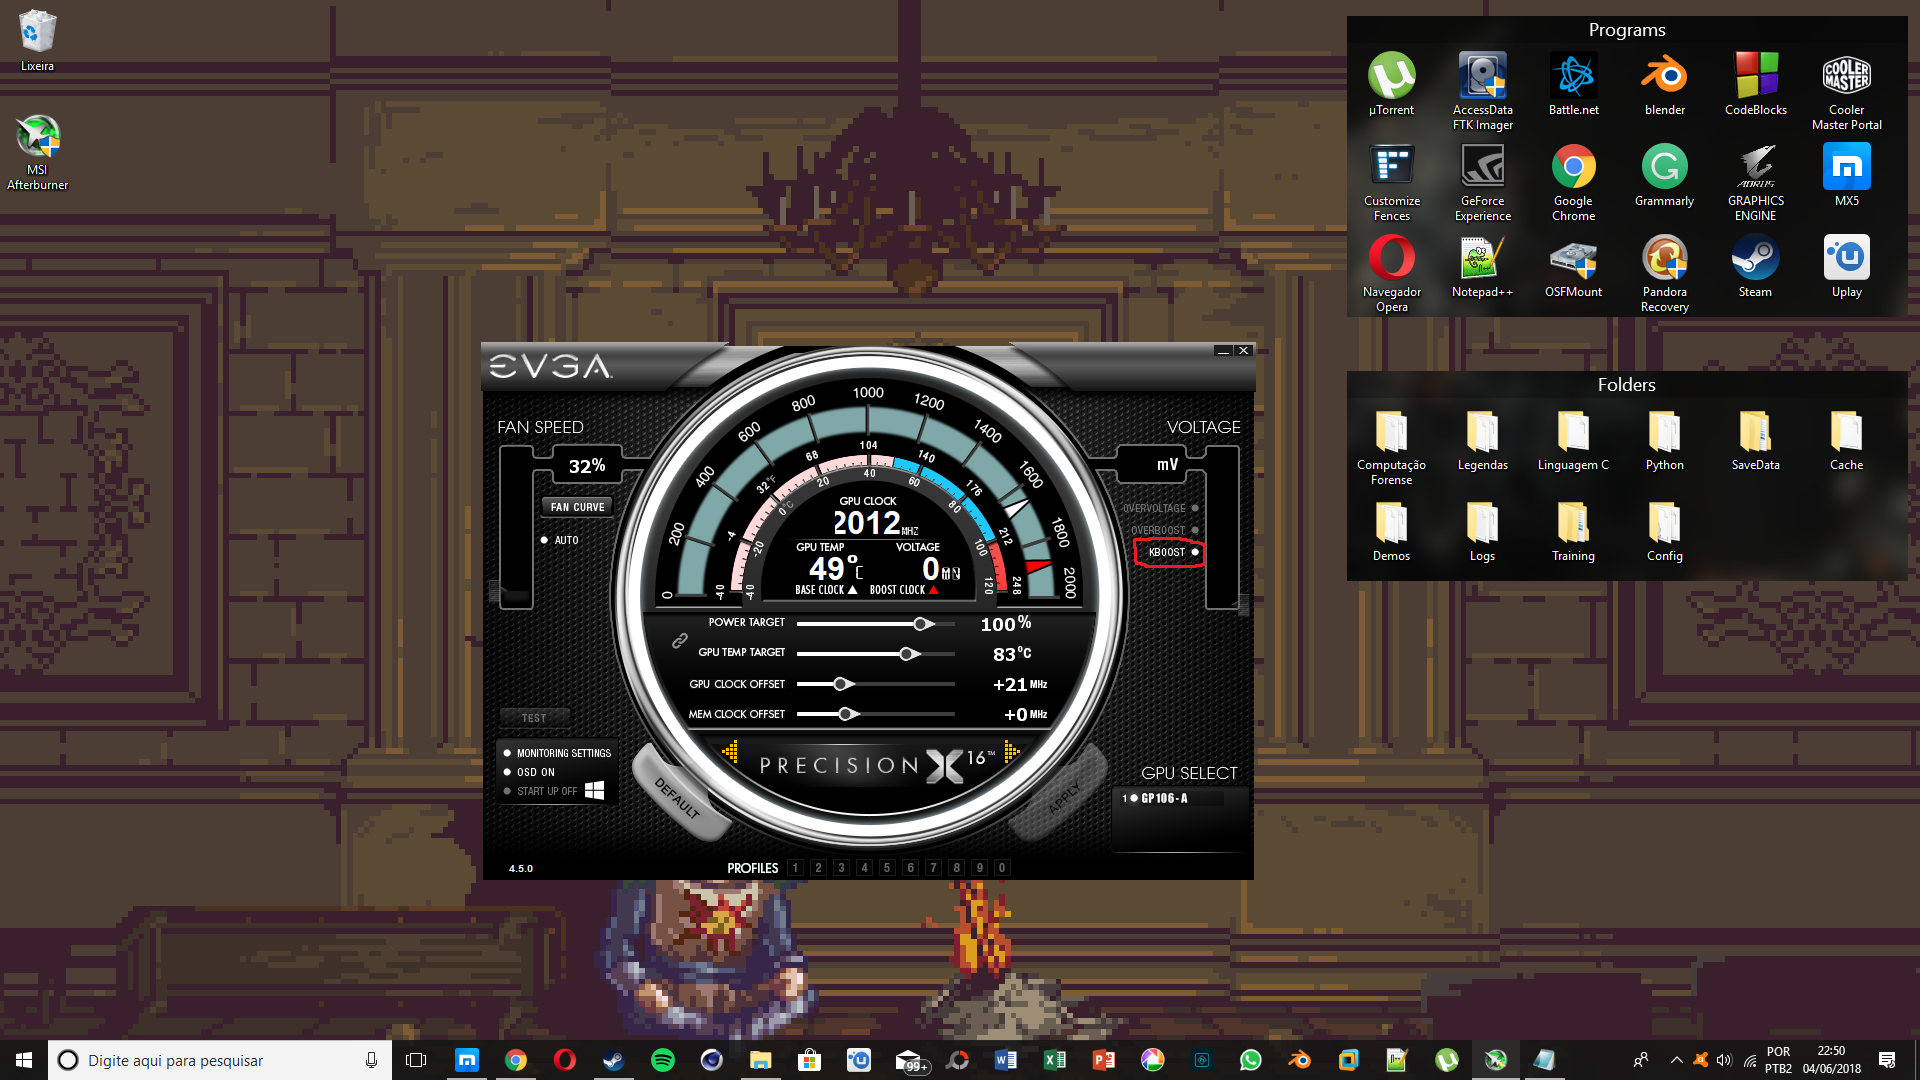Launch the GeForce Experience icon
1920x1080 pixels.
pos(1482,182)
